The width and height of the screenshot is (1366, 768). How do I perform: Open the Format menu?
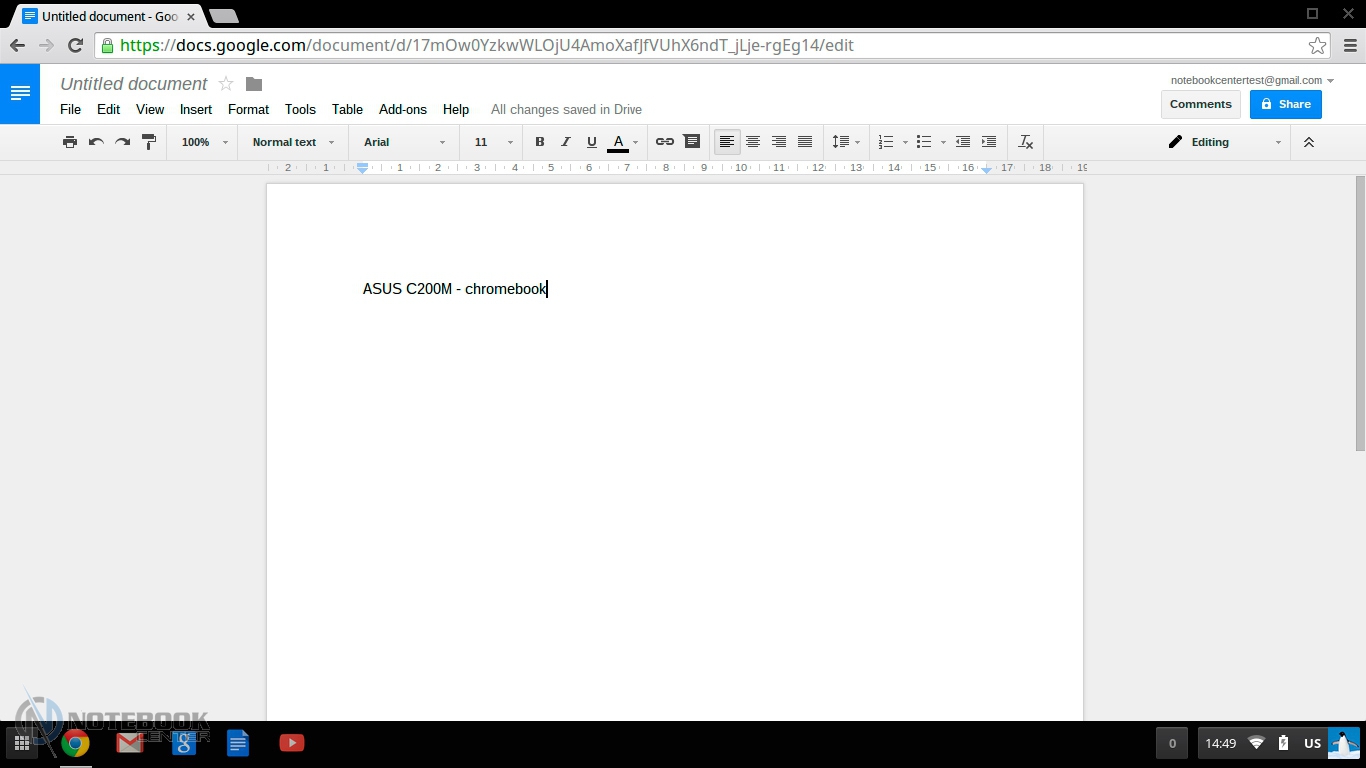coord(248,110)
